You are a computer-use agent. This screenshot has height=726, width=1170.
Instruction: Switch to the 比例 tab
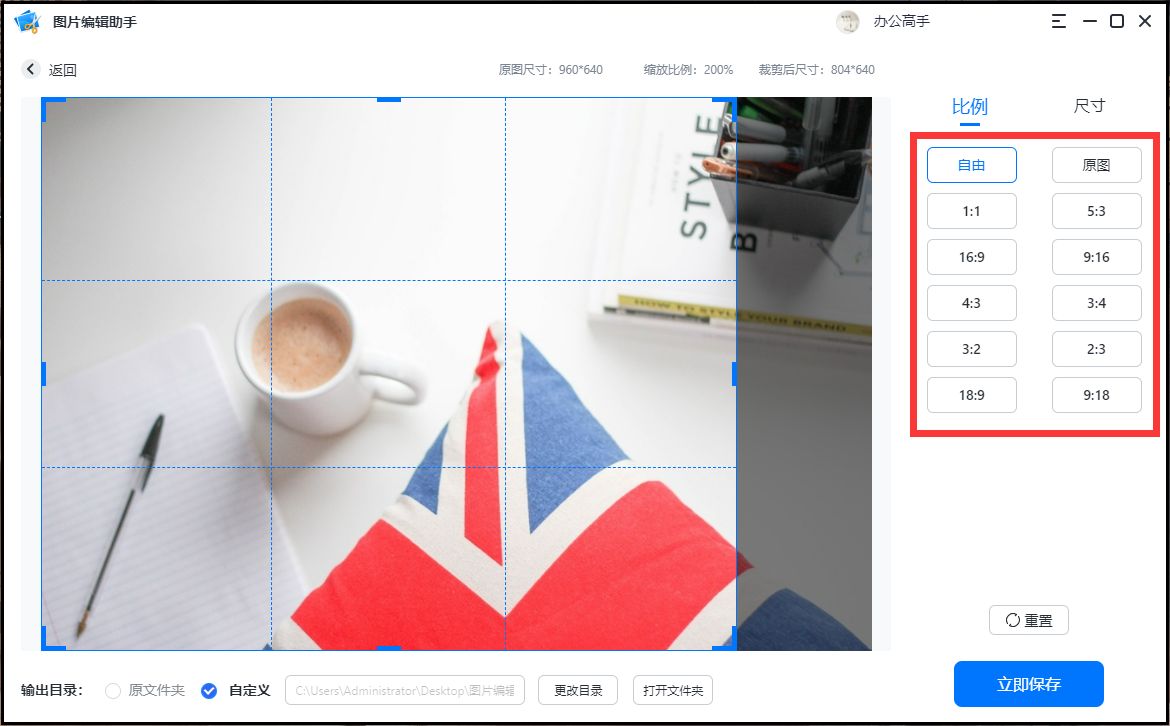968,105
